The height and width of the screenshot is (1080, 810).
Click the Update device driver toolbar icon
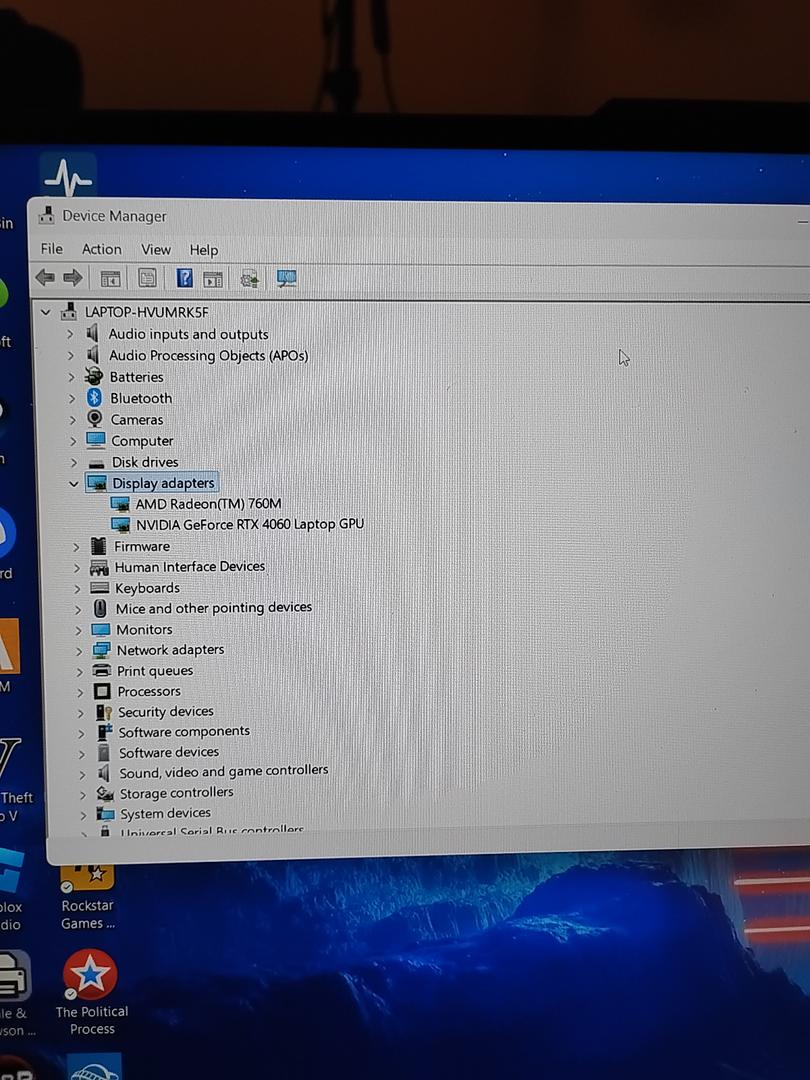(249, 279)
